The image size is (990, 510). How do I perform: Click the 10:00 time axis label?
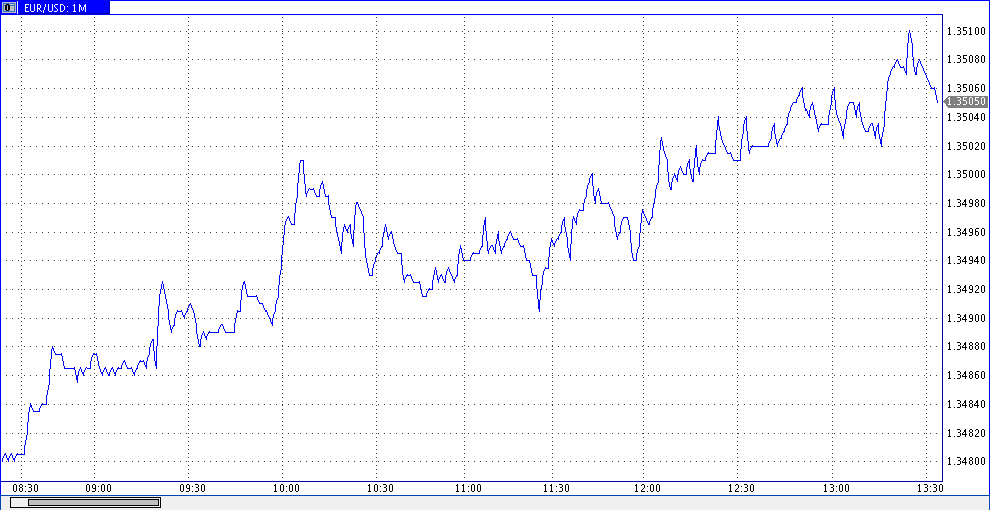click(287, 489)
